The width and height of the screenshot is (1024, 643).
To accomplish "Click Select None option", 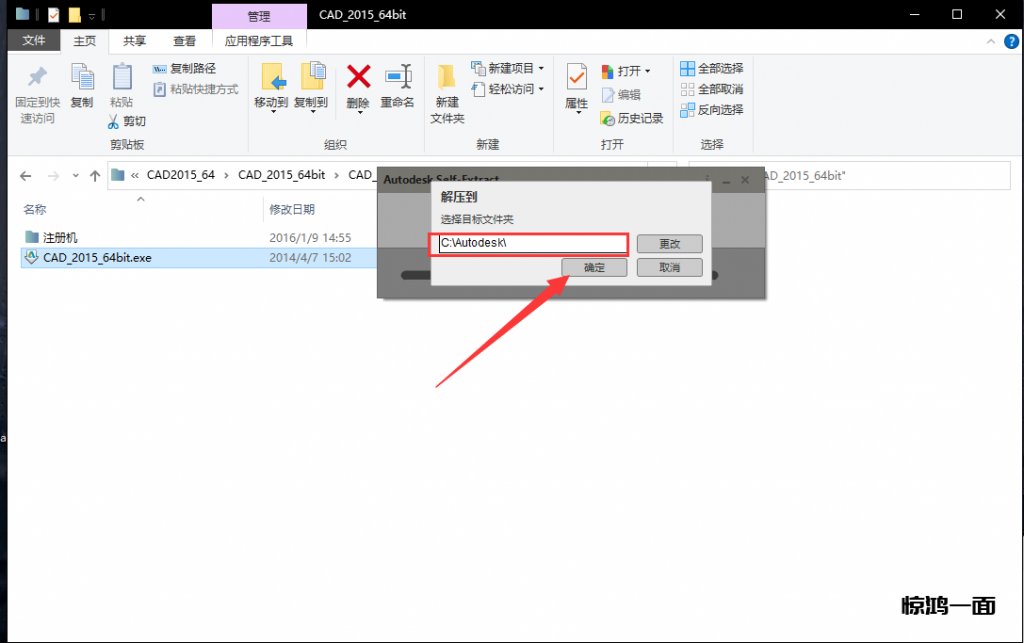I will coord(711,89).
